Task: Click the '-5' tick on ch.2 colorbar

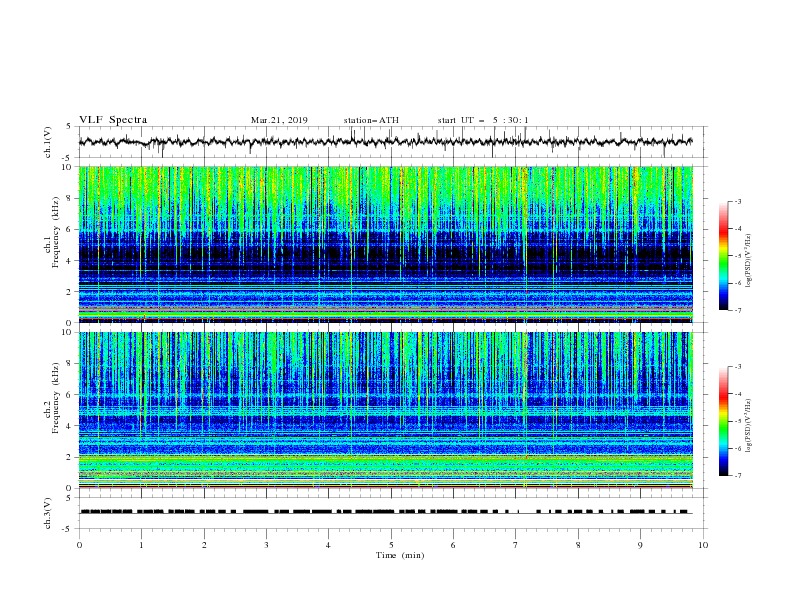Action: click(738, 421)
